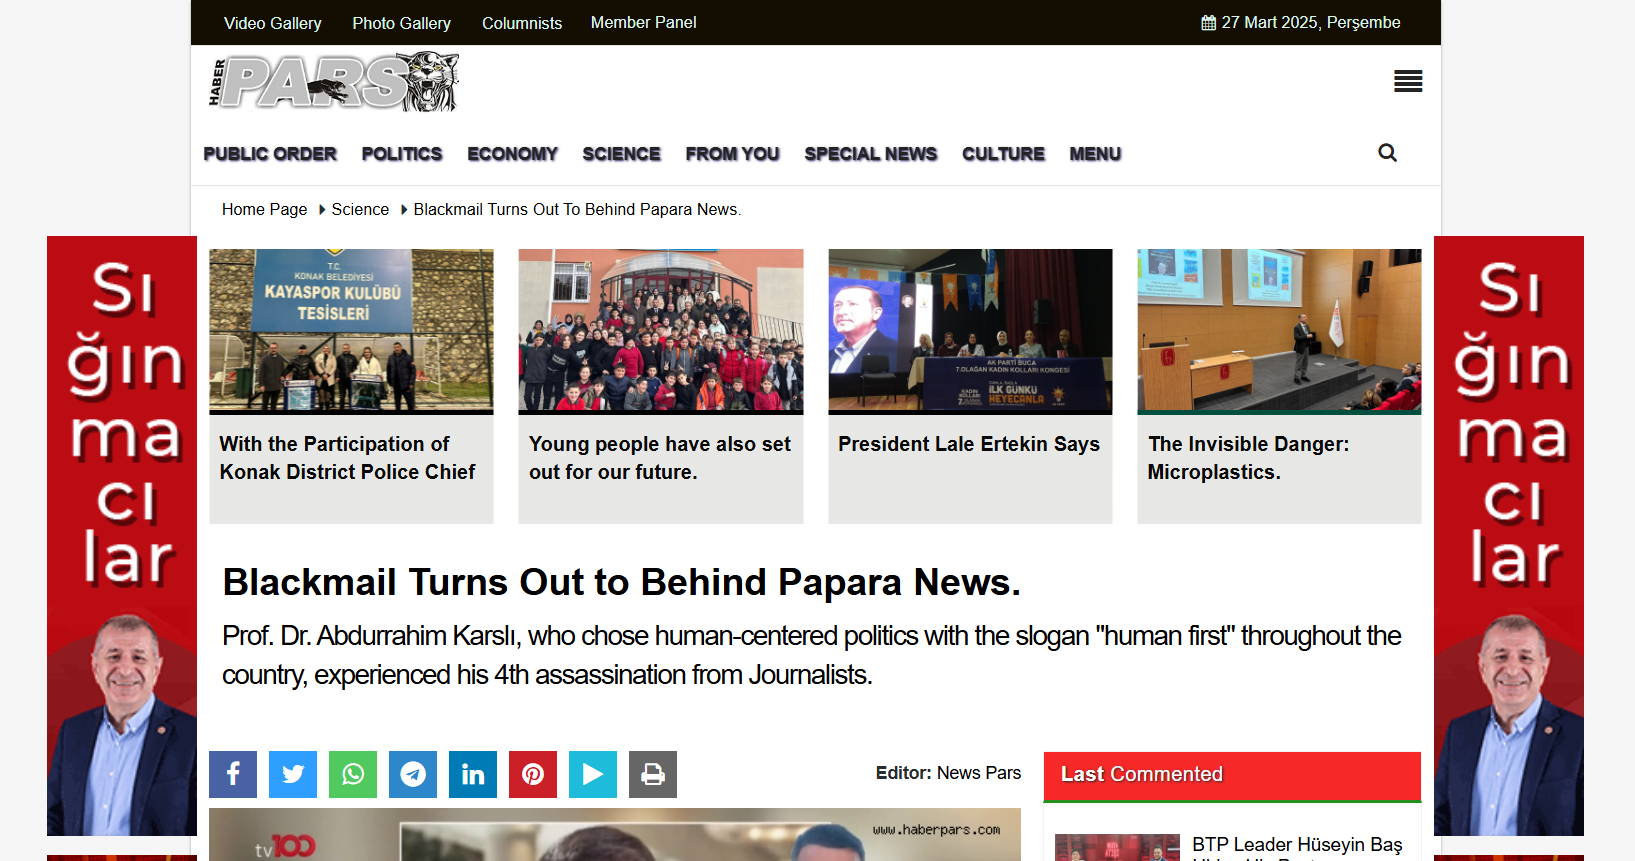The height and width of the screenshot is (861, 1635).
Task: Open the search magnifier icon
Action: point(1387,153)
